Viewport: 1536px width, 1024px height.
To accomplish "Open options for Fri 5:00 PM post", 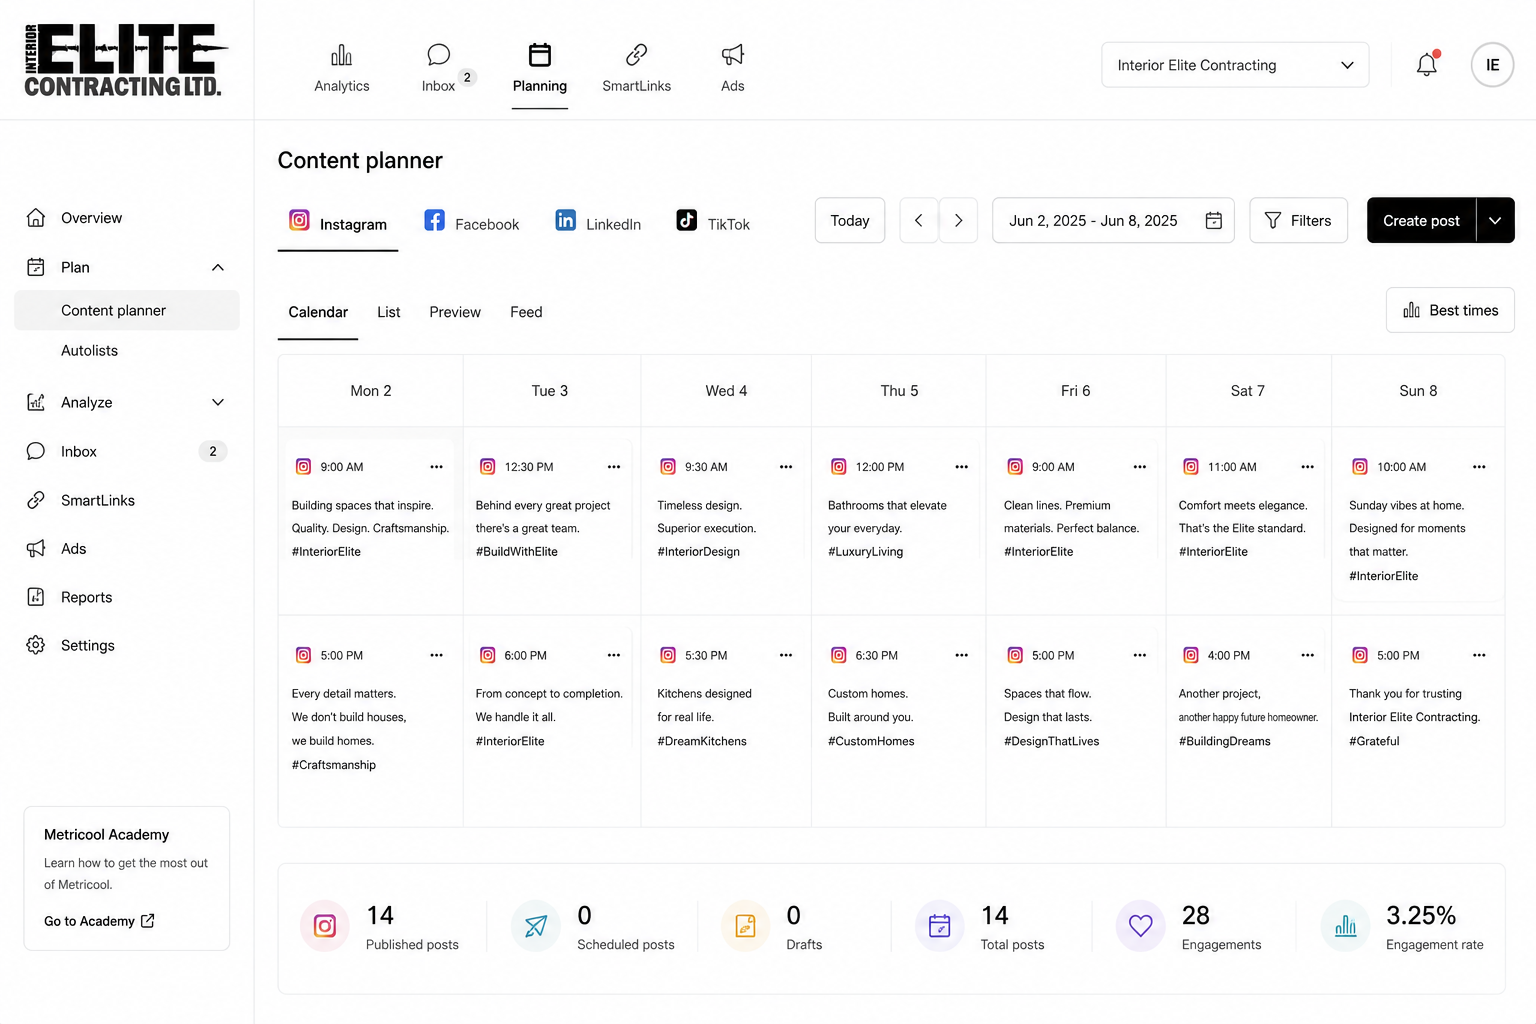I will 1139,655.
